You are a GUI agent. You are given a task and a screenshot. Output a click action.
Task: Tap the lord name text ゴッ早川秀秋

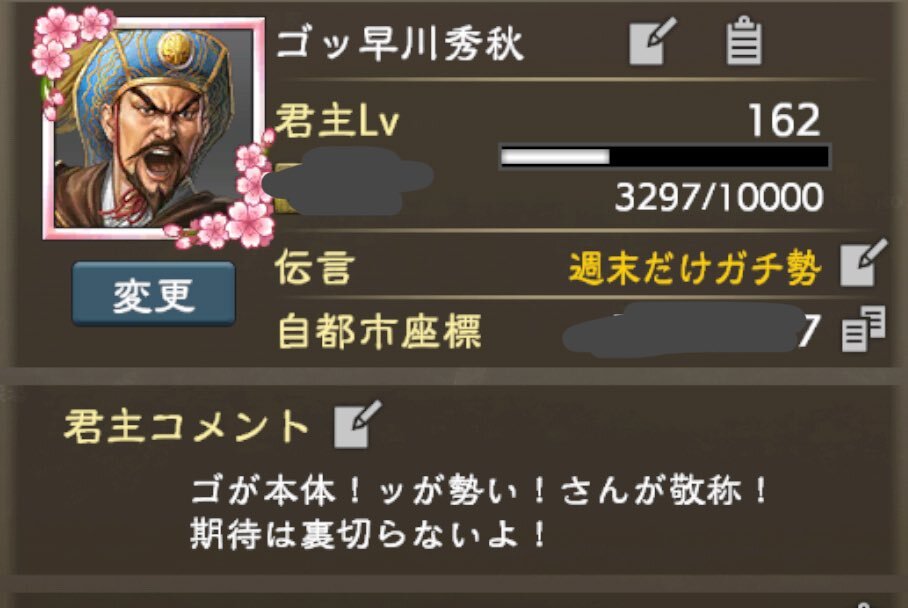coord(400,43)
